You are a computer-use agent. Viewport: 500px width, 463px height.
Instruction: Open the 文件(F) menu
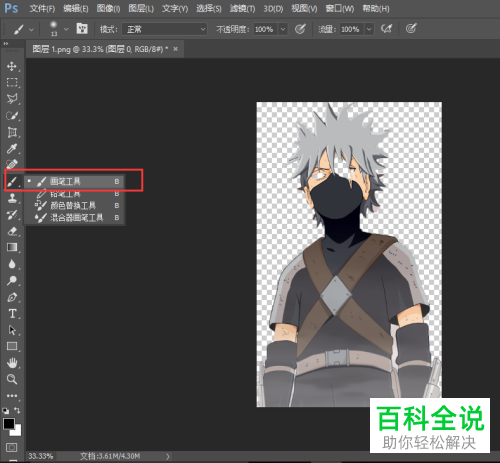pyautogui.click(x=42, y=9)
